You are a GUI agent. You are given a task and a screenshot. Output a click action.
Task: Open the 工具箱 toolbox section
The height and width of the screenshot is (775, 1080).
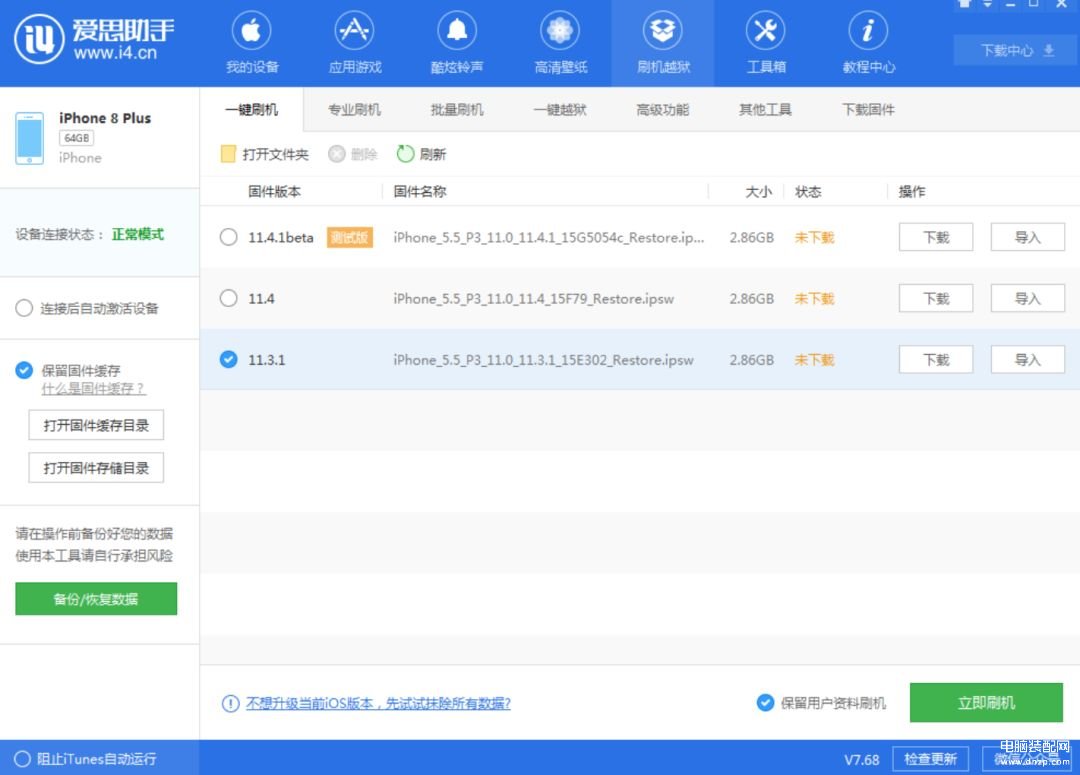[x=765, y=43]
